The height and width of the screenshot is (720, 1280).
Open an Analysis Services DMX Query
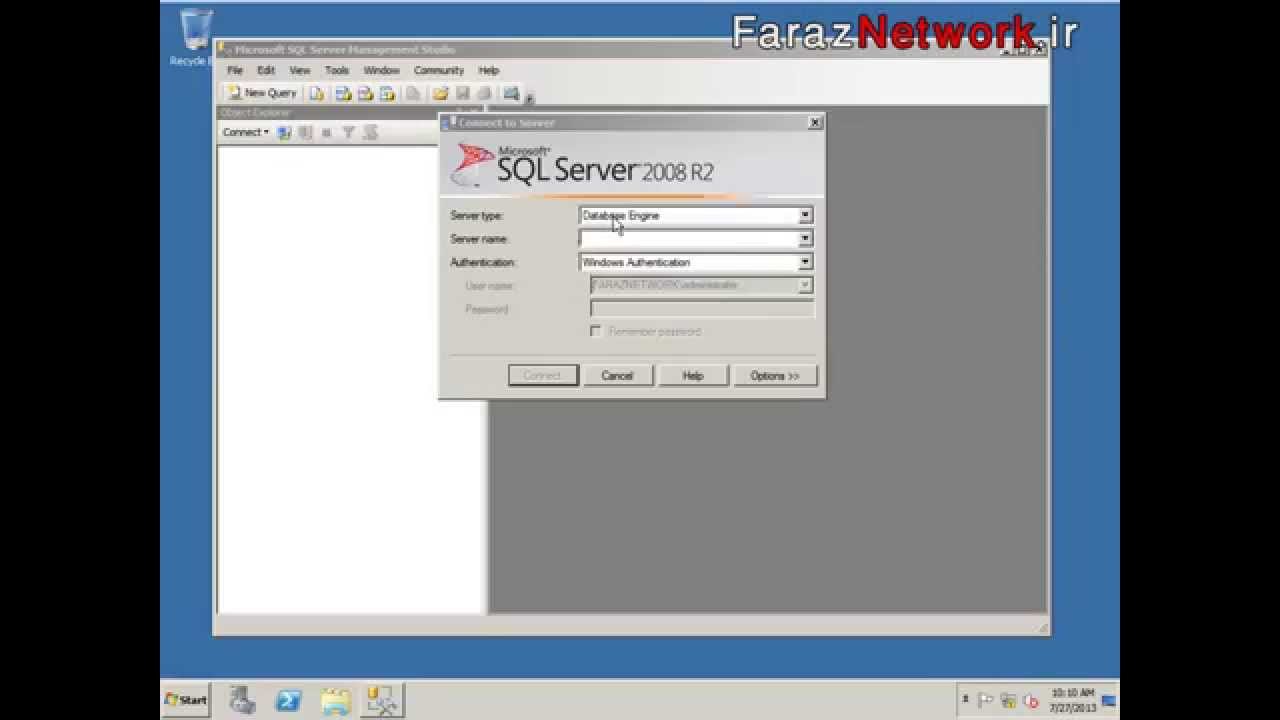[x=365, y=93]
